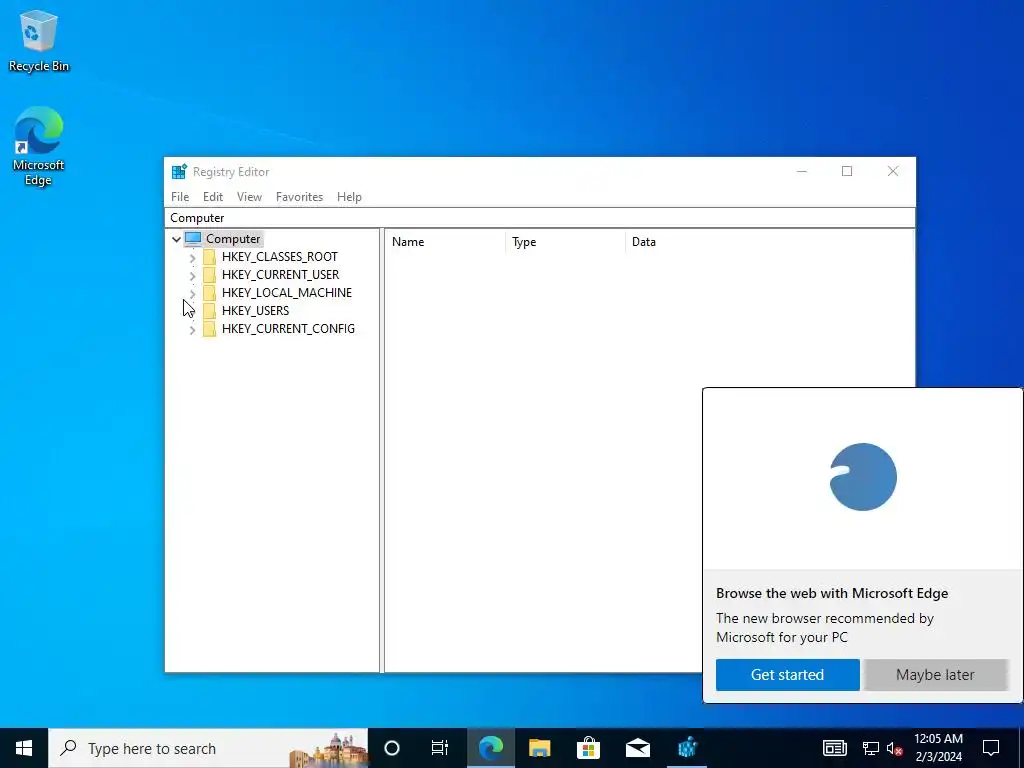This screenshot has height=768, width=1024.
Task: Click the registry address bar
Action: 539,217
